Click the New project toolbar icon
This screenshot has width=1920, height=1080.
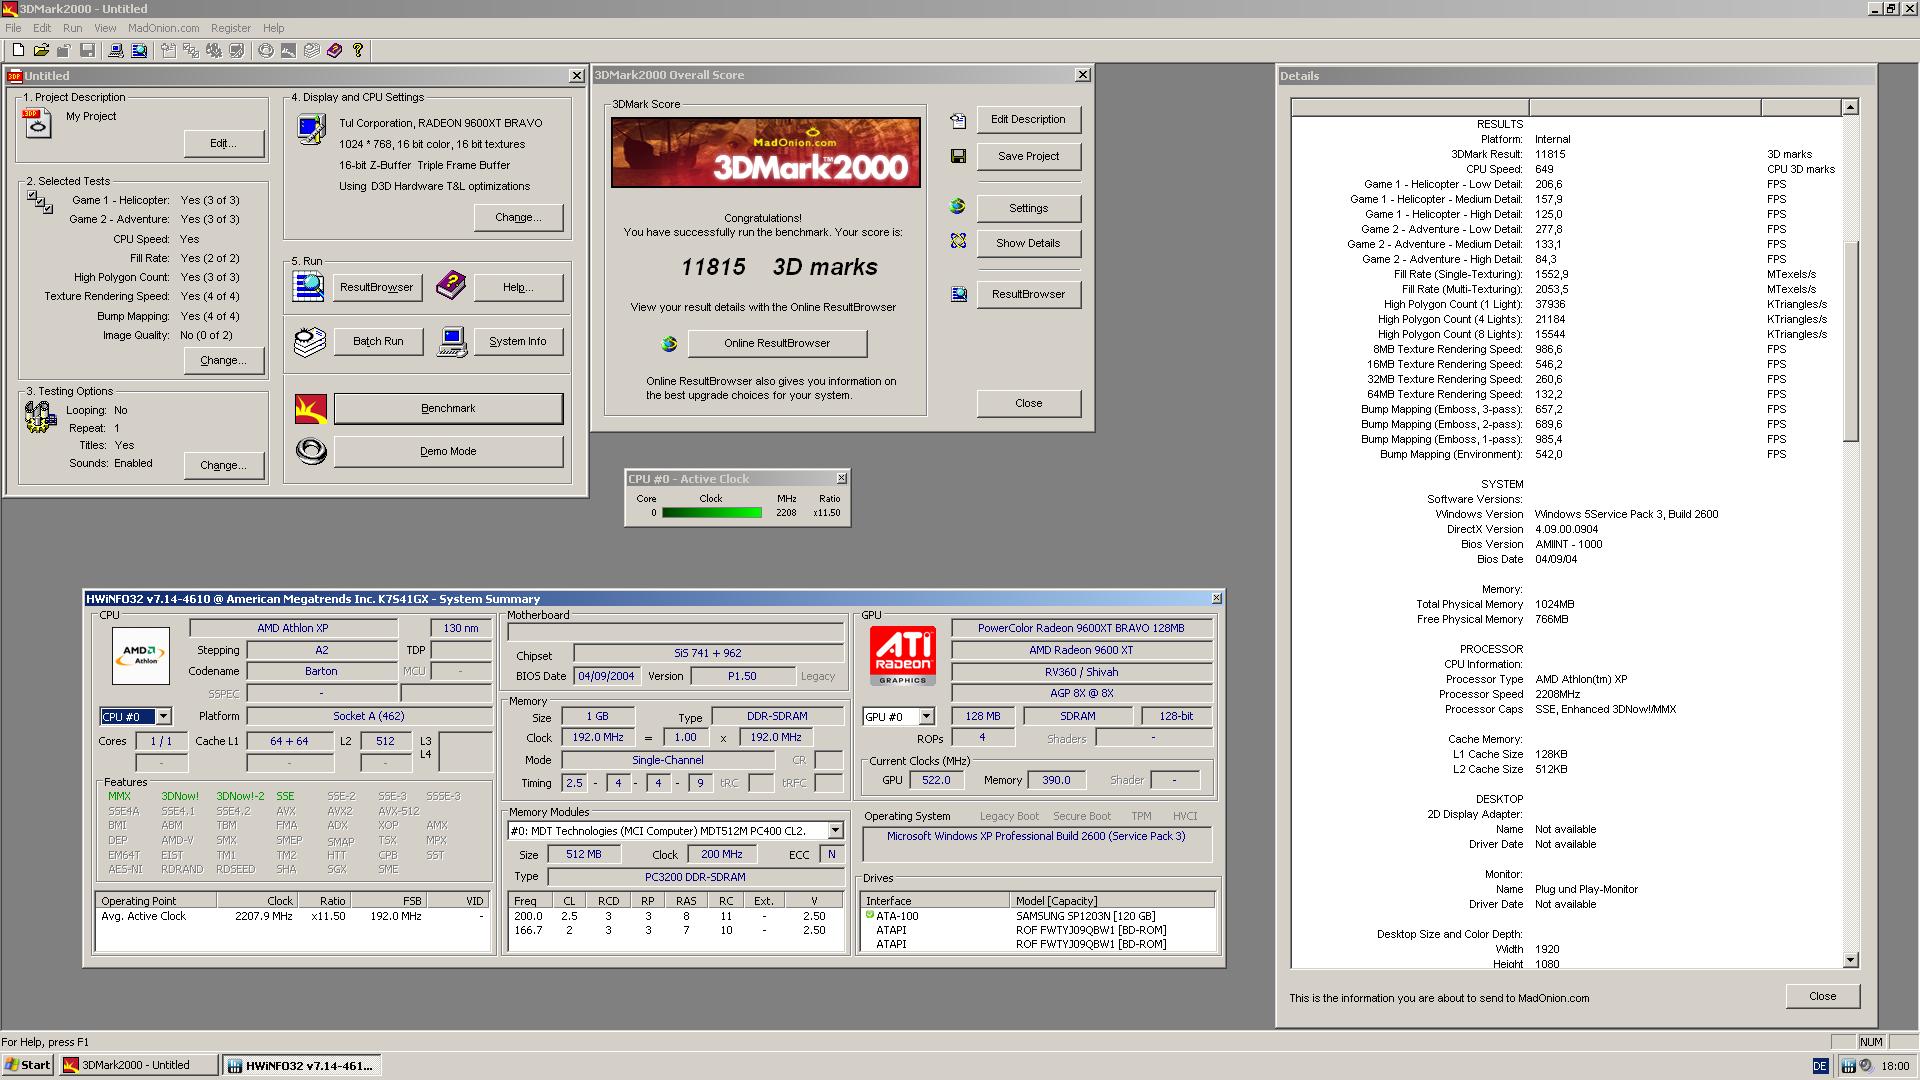point(17,50)
